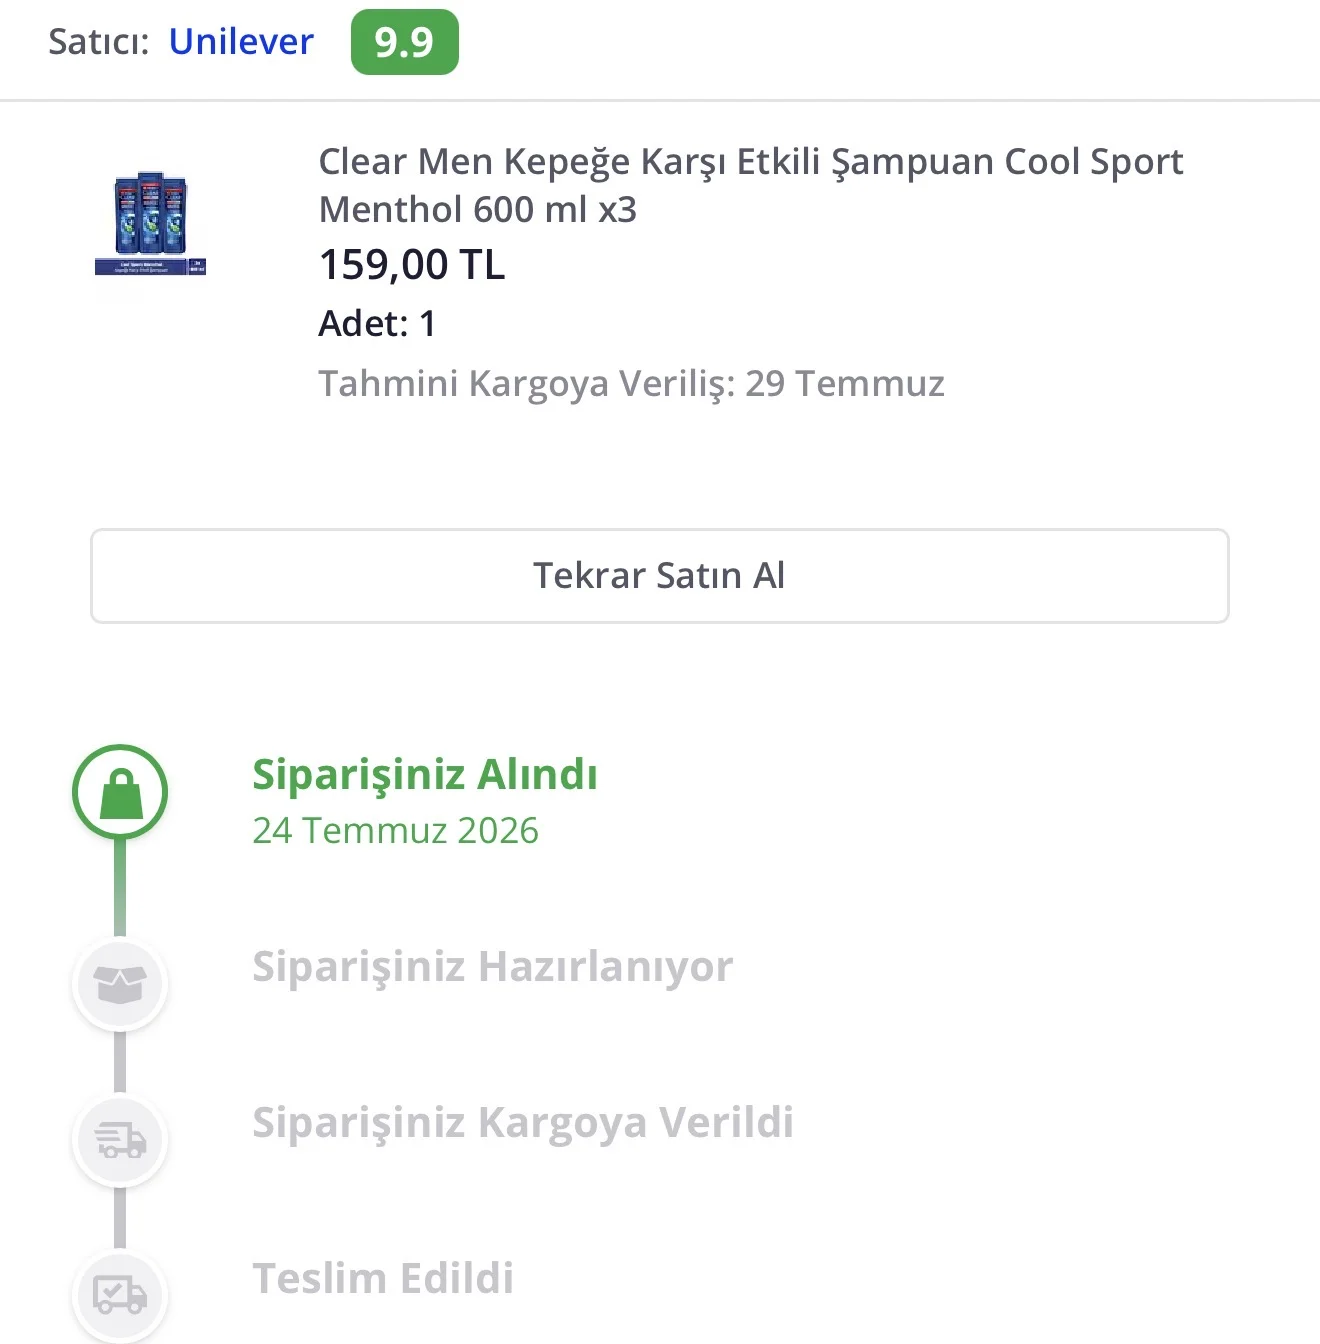This screenshot has width=1320, height=1344.
Task: Select the checked truck delivered icon
Action: point(120,1294)
